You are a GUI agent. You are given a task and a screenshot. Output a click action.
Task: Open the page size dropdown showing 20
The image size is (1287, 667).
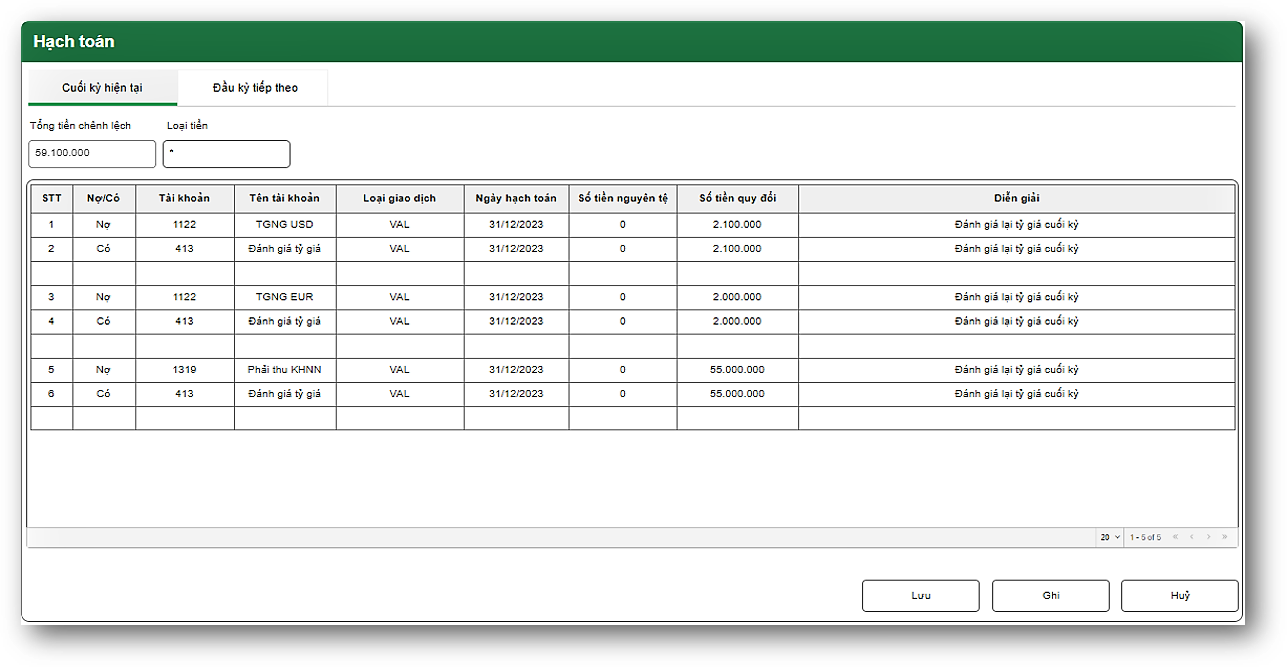coord(1110,537)
